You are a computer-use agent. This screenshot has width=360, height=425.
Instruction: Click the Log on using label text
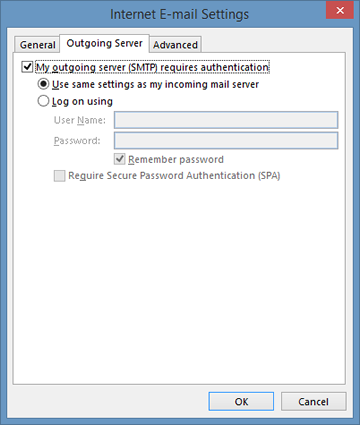point(82,101)
